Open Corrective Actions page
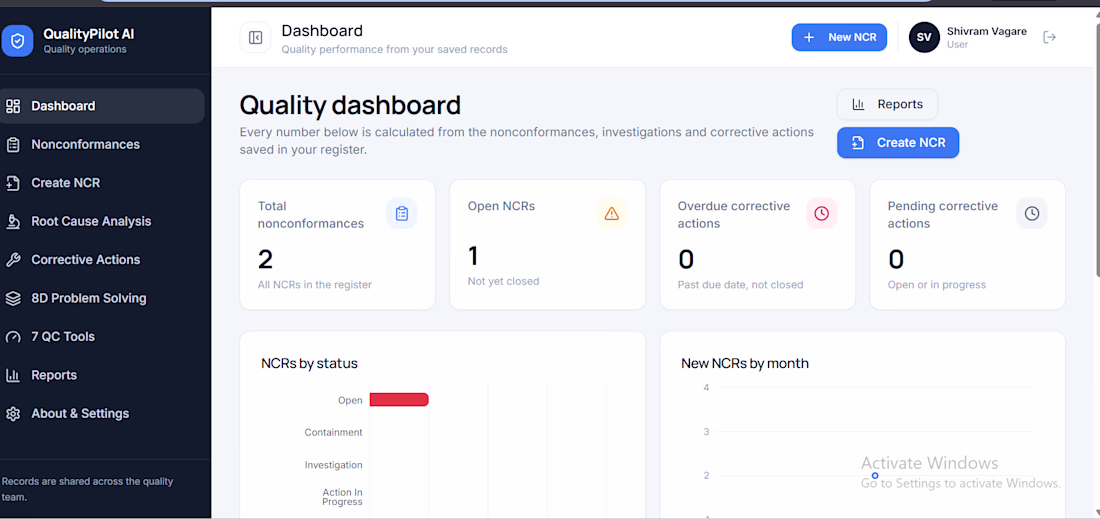 click(102, 260)
